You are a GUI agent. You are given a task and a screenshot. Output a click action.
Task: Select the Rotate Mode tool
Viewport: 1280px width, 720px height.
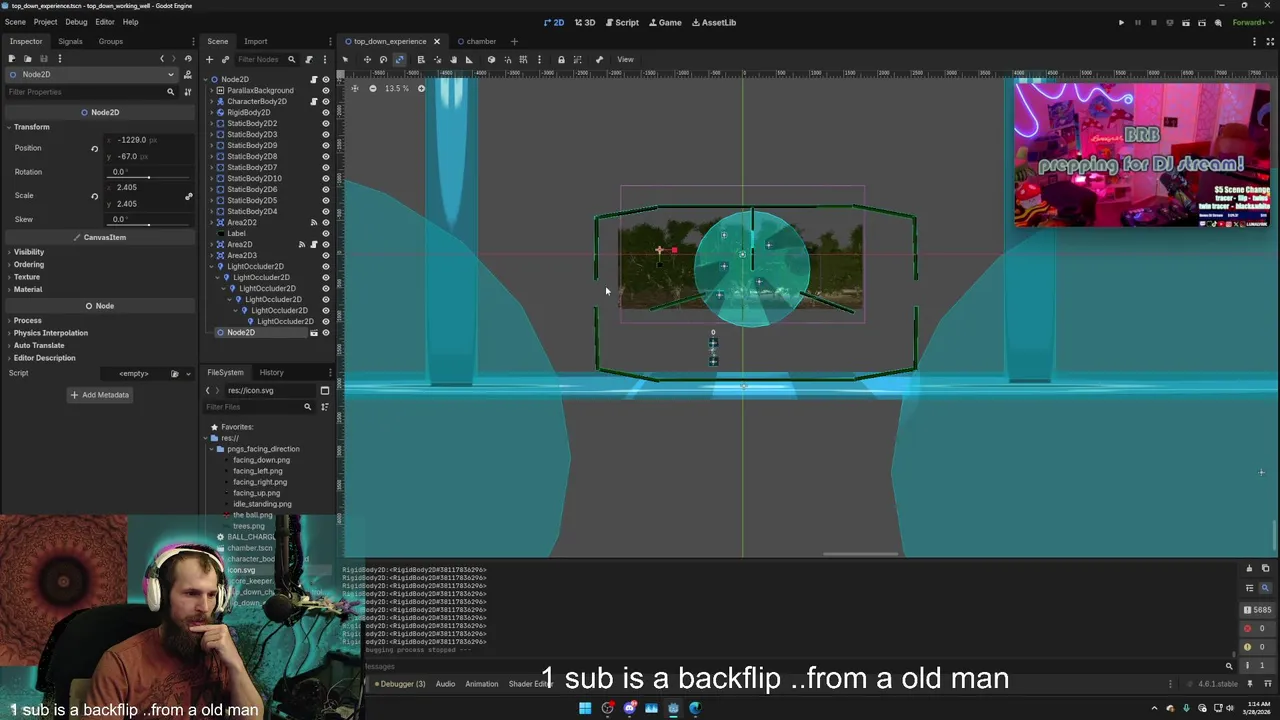coord(383,59)
